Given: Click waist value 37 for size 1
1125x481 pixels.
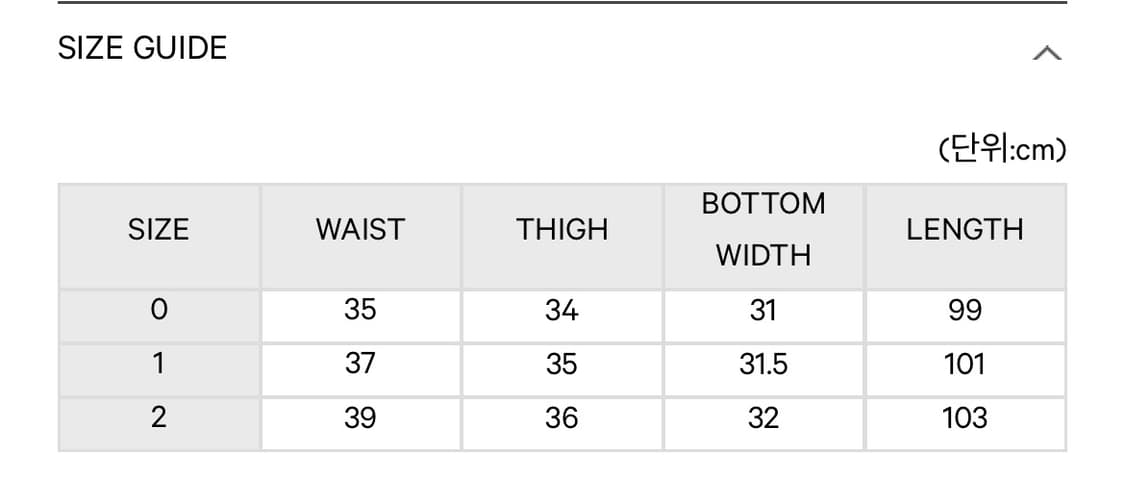Looking at the screenshot, I should [360, 364].
